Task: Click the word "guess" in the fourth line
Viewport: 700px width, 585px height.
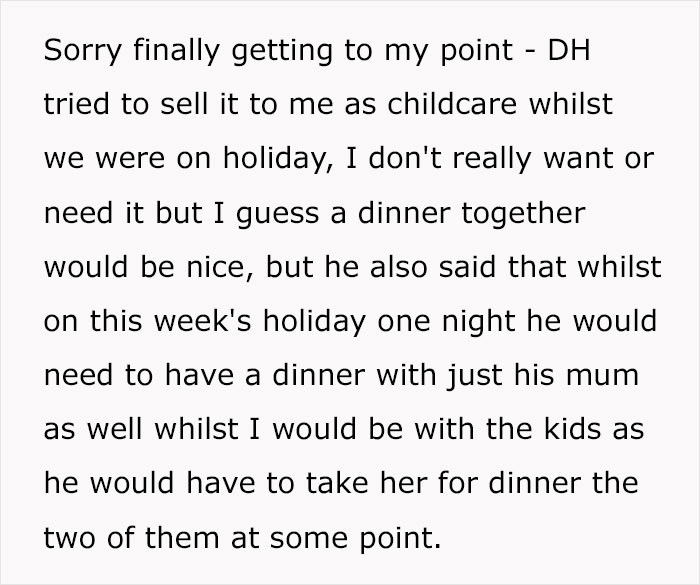Action: click(278, 214)
